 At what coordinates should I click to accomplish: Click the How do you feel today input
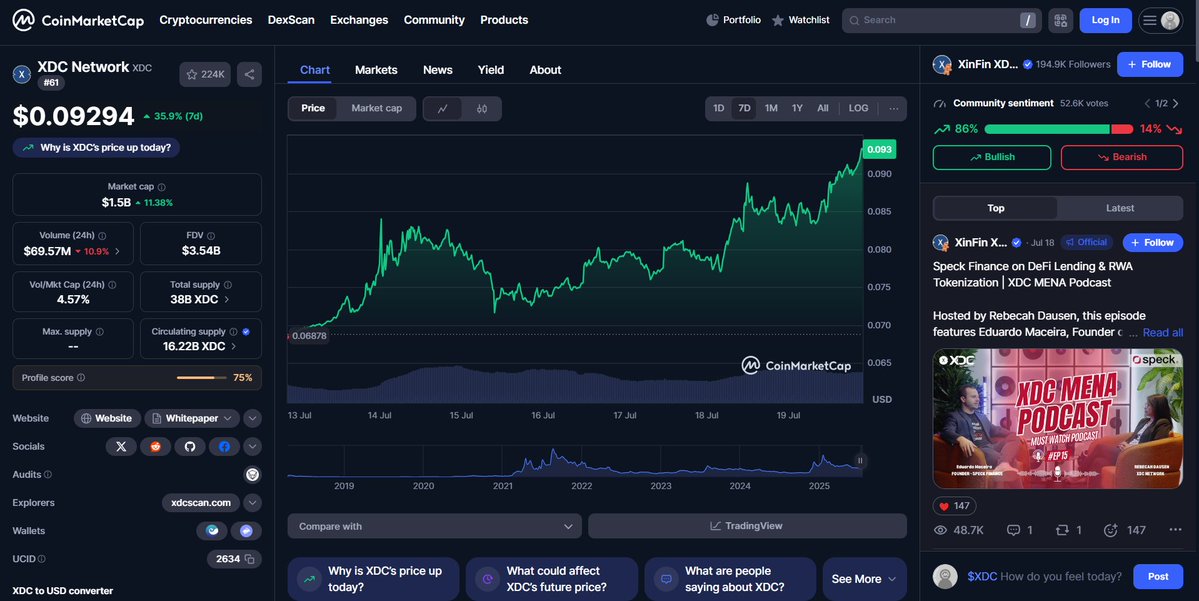1045,577
